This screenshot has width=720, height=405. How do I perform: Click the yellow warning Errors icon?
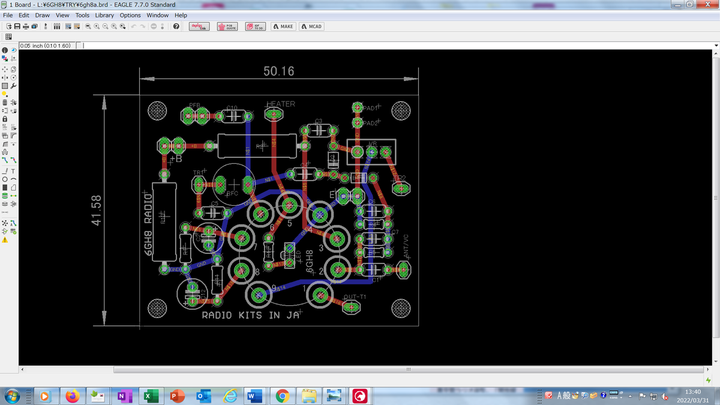pyautogui.click(x=5, y=240)
